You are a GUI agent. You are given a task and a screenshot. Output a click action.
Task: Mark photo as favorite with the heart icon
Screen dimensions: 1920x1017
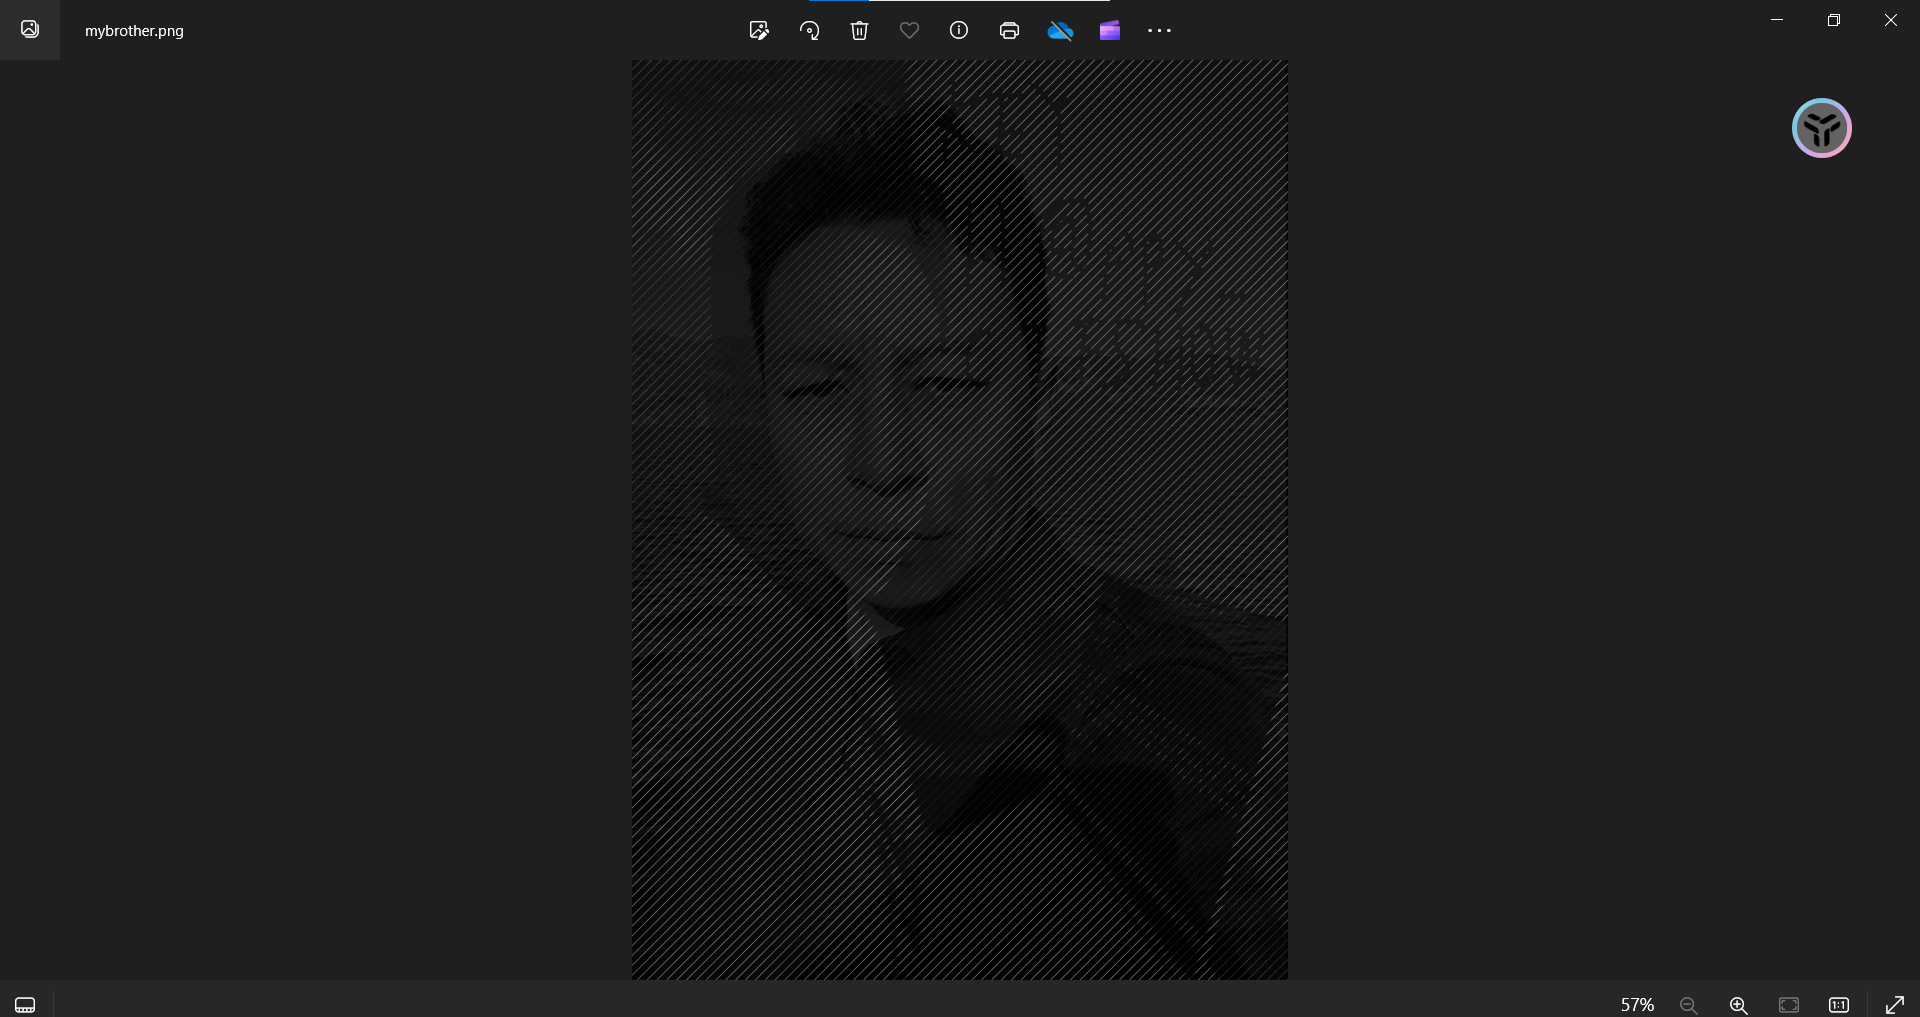[x=909, y=31]
